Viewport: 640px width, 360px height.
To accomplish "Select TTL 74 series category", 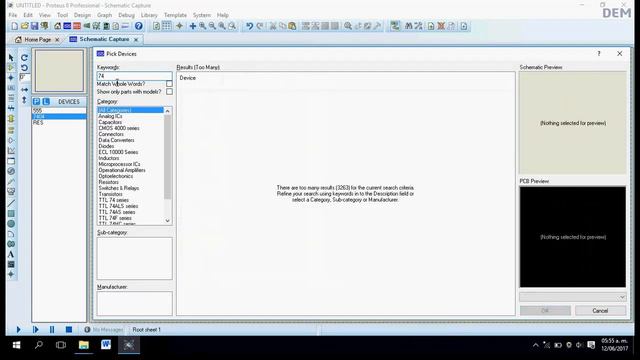I will [113, 200].
